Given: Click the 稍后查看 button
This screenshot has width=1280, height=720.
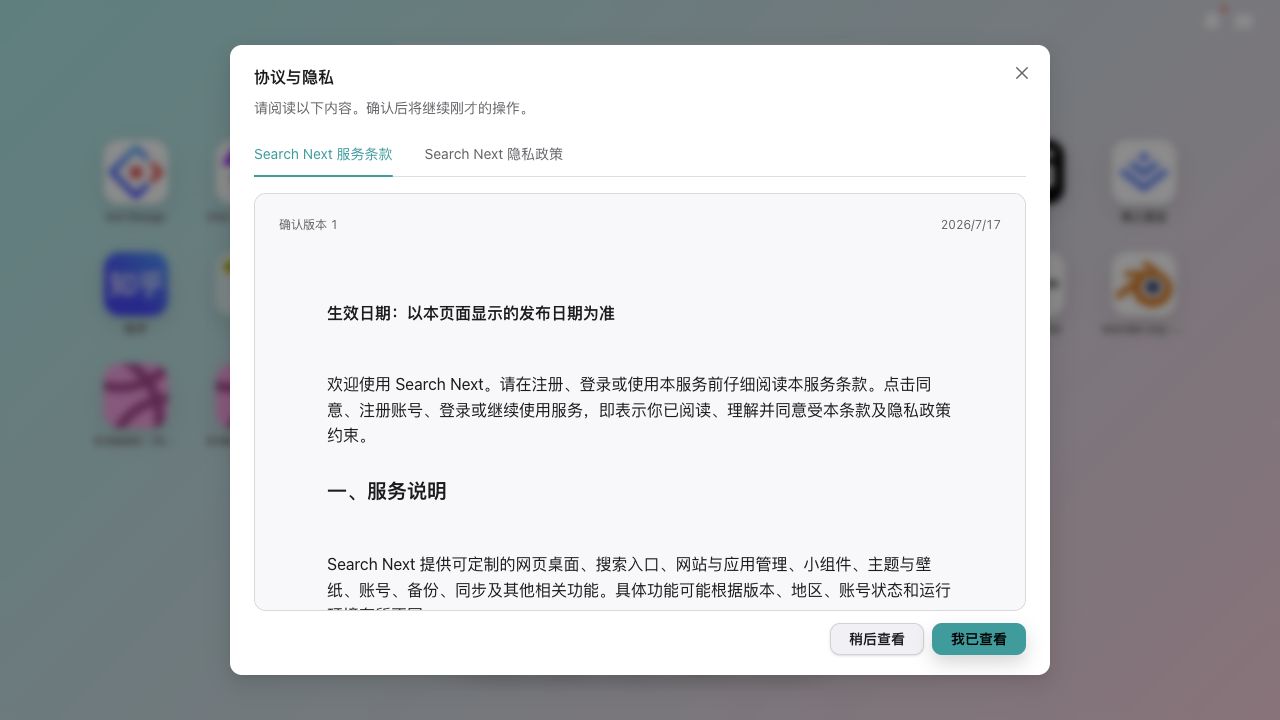Looking at the screenshot, I should [x=876, y=639].
